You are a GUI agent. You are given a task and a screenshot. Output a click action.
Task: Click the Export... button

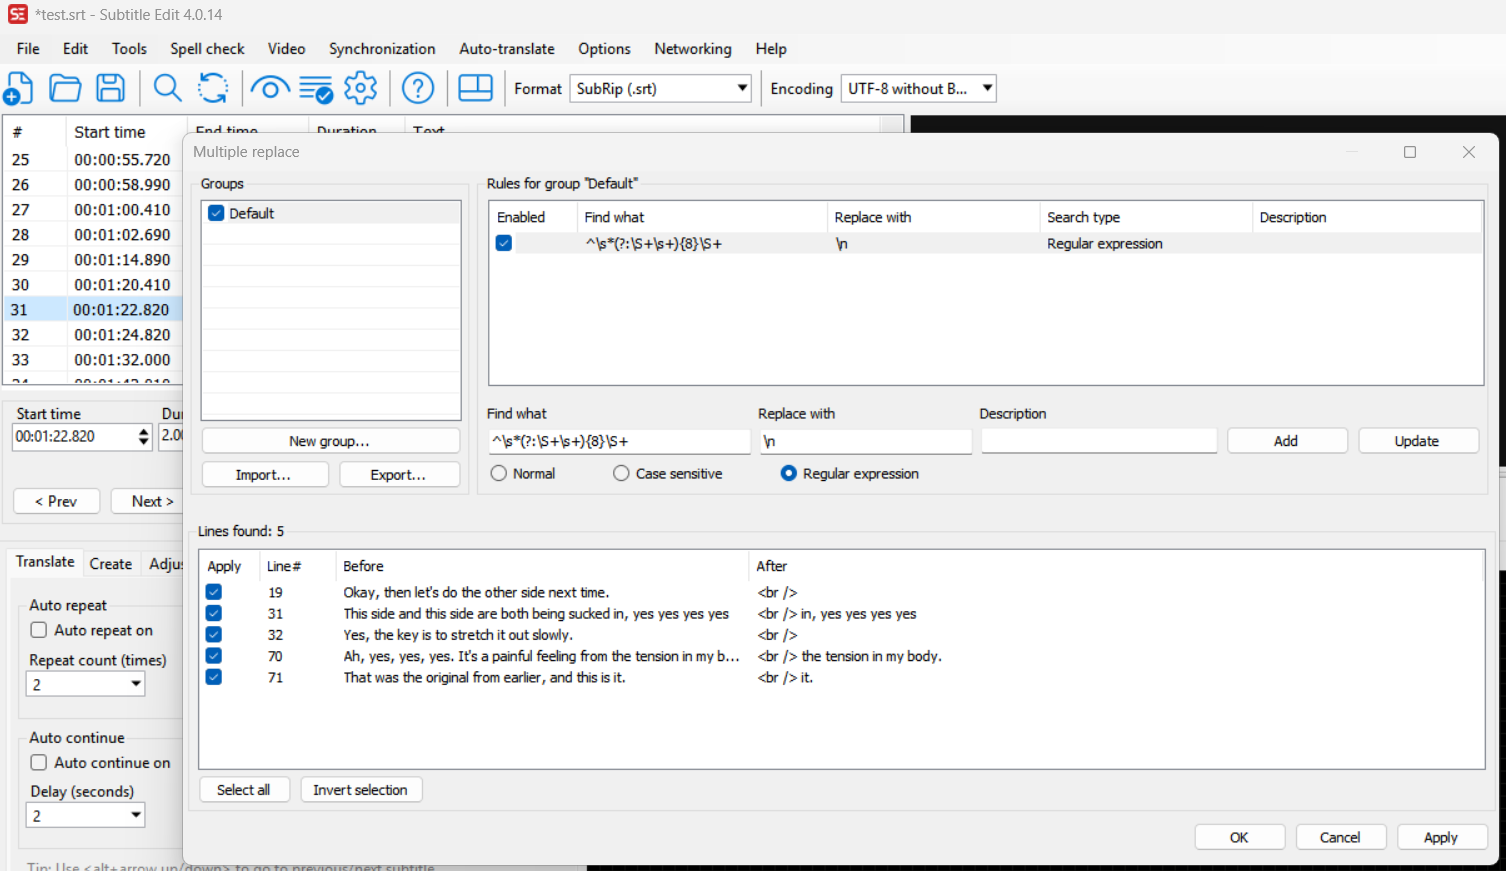[399, 475]
